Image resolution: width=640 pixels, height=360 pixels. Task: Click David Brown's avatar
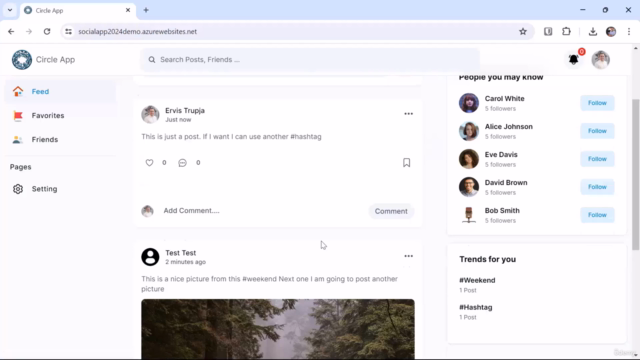click(x=469, y=187)
